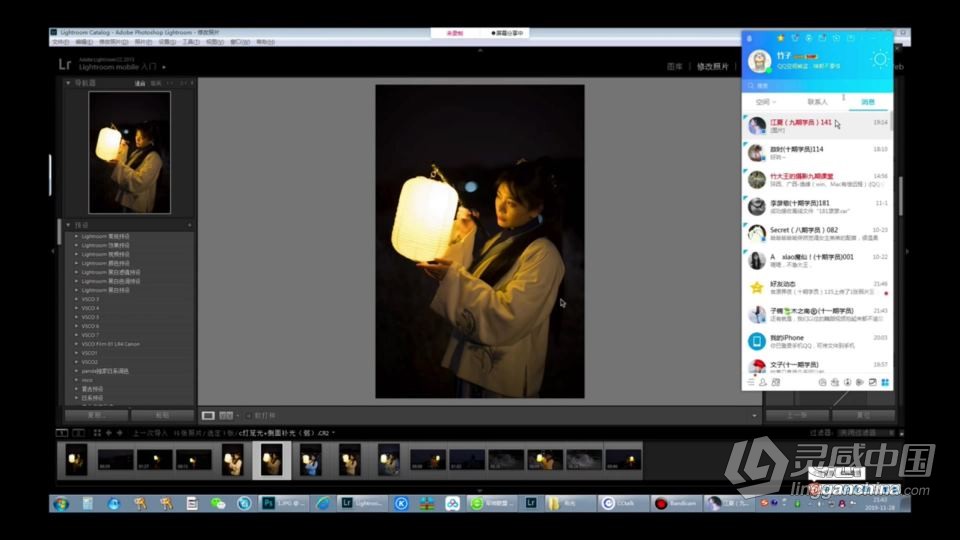Switch to QQ 消息 tab
Viewport: 960px width, 540px height.
click(868, 102)
